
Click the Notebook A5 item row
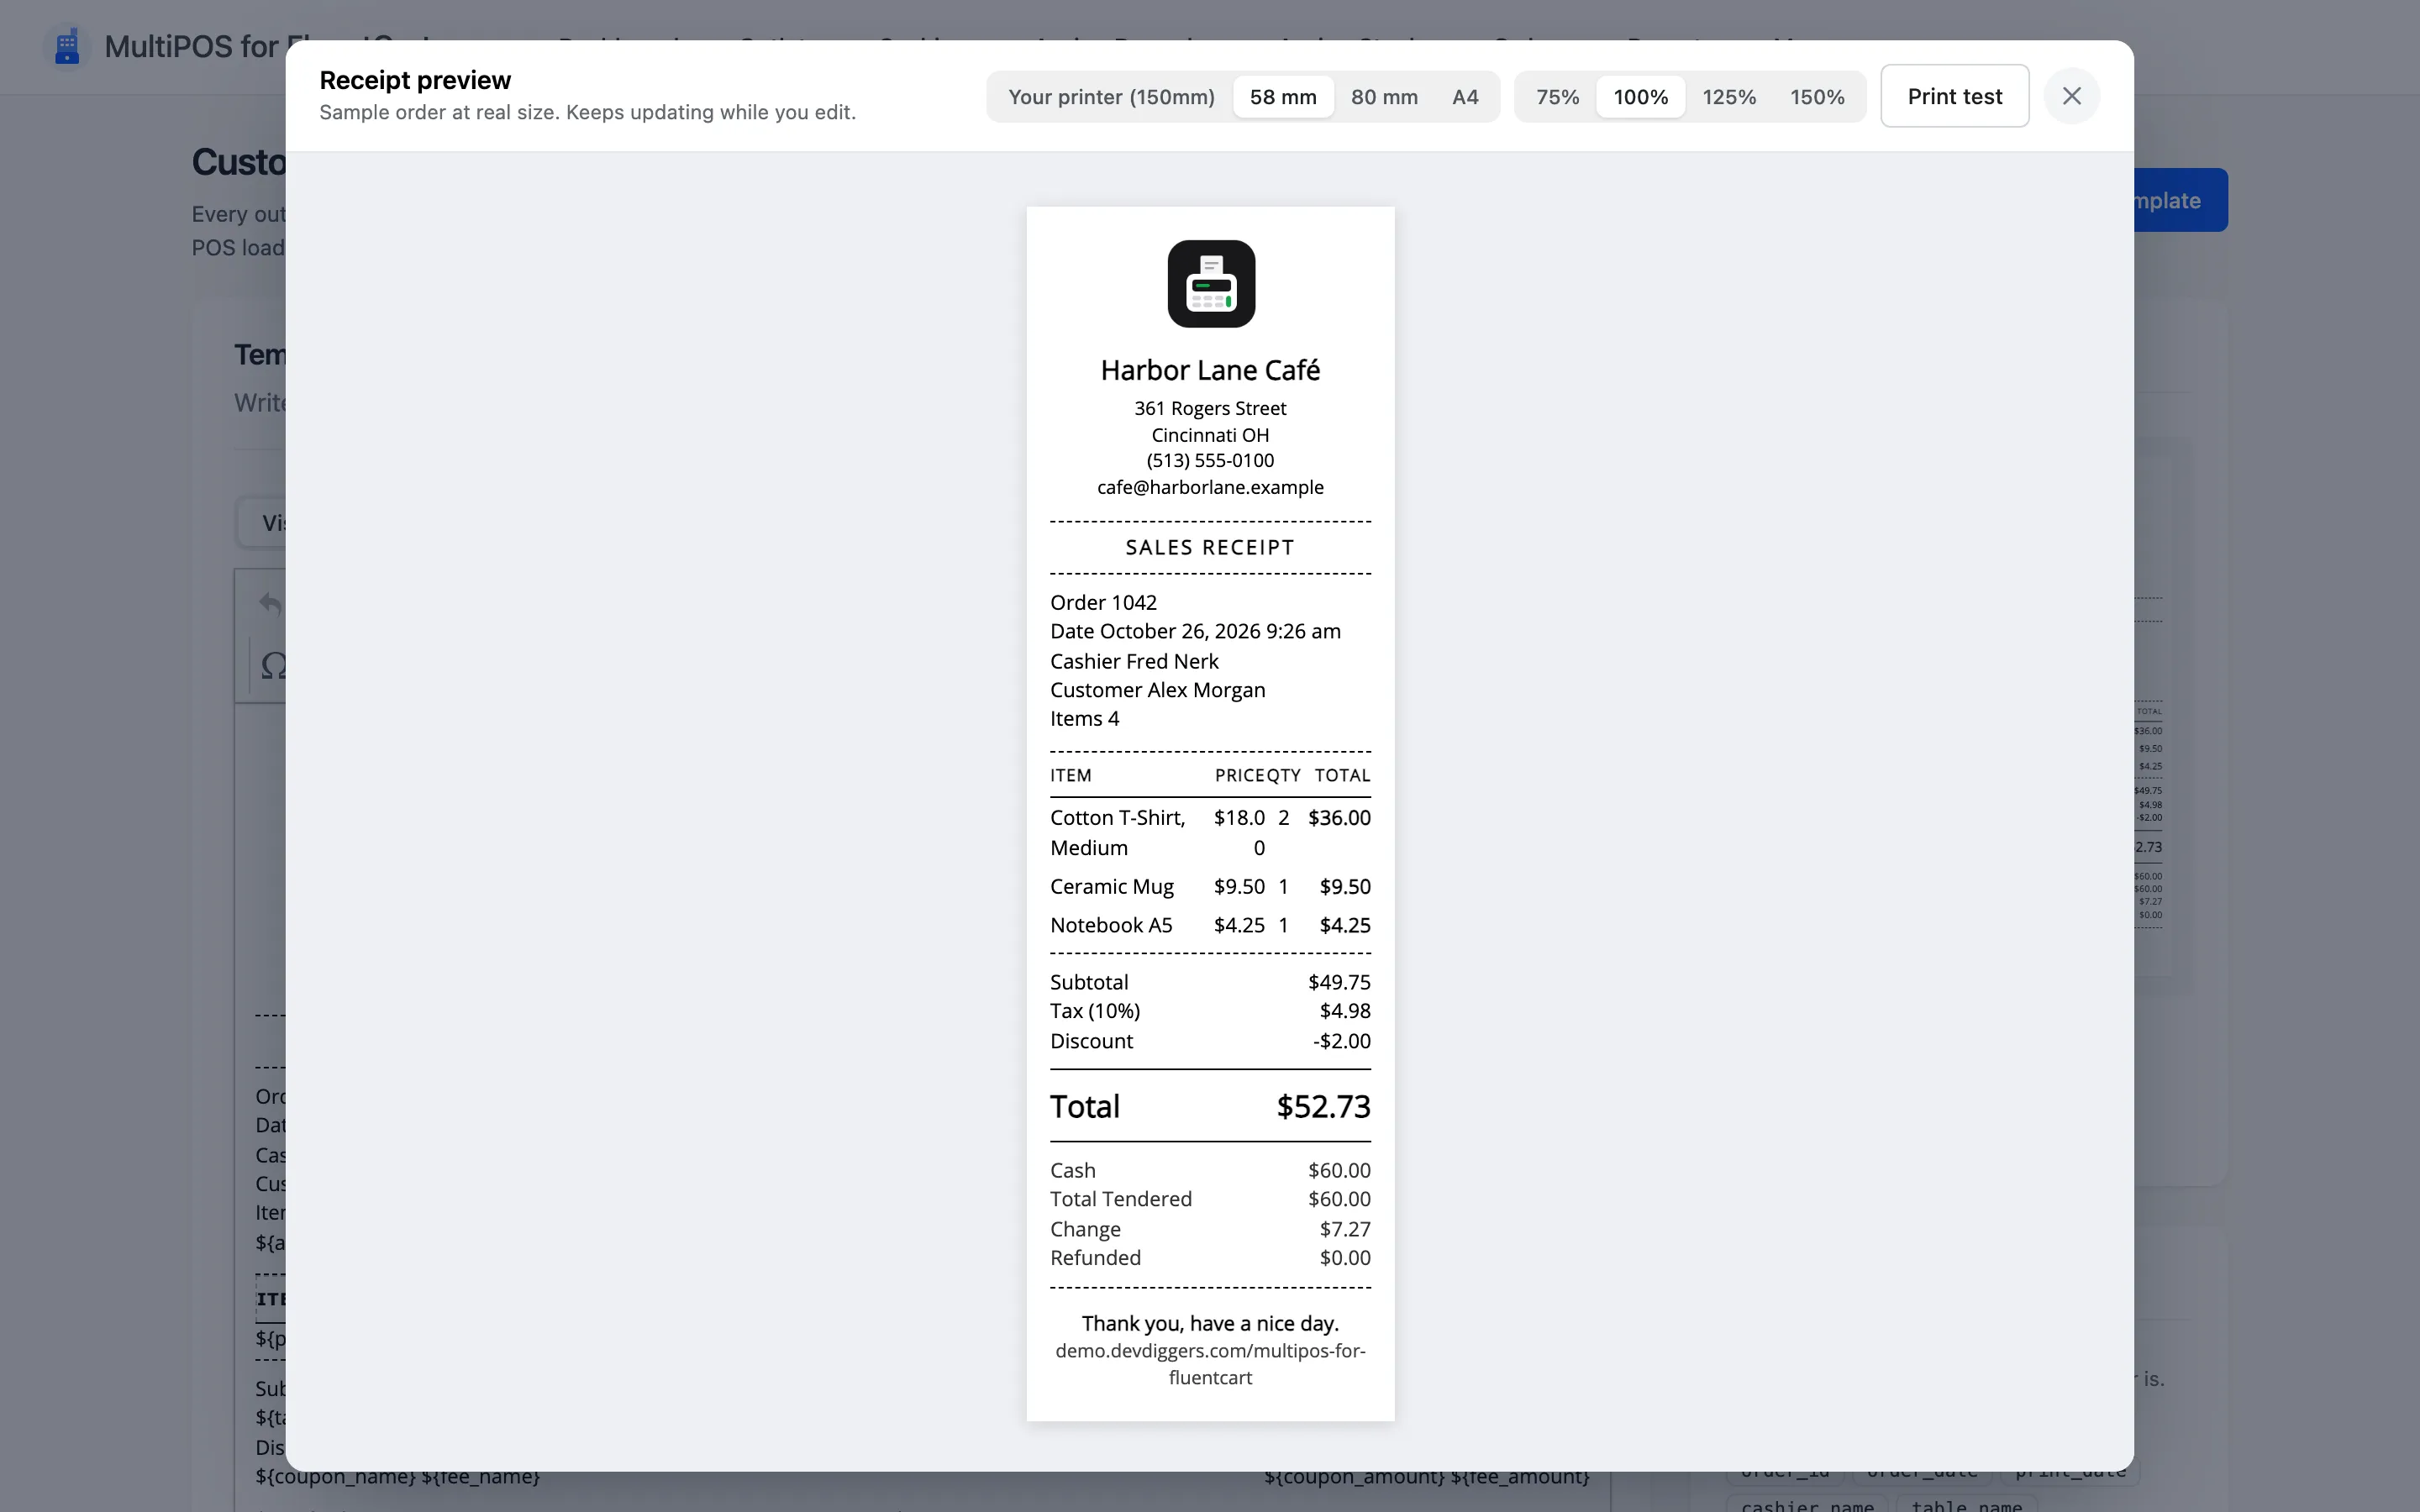tap(1210, 925)
